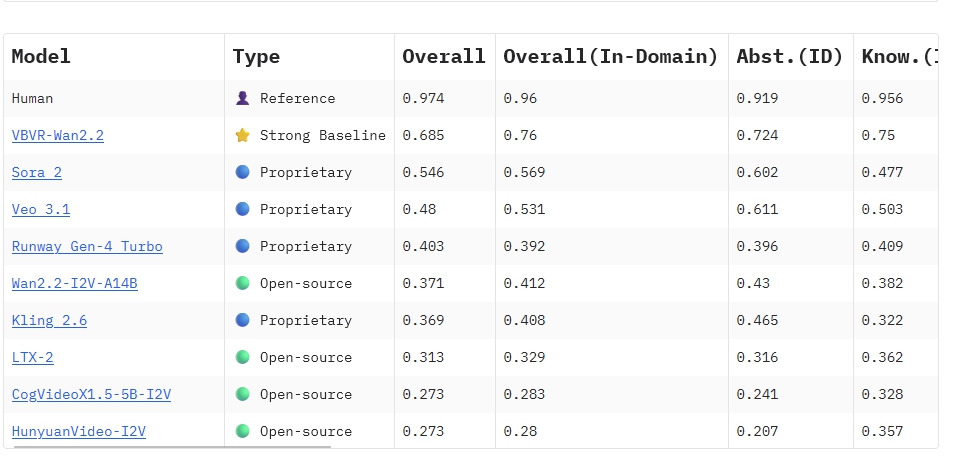Click the blue dot icon in Sora 2 row

pos(243,172)
